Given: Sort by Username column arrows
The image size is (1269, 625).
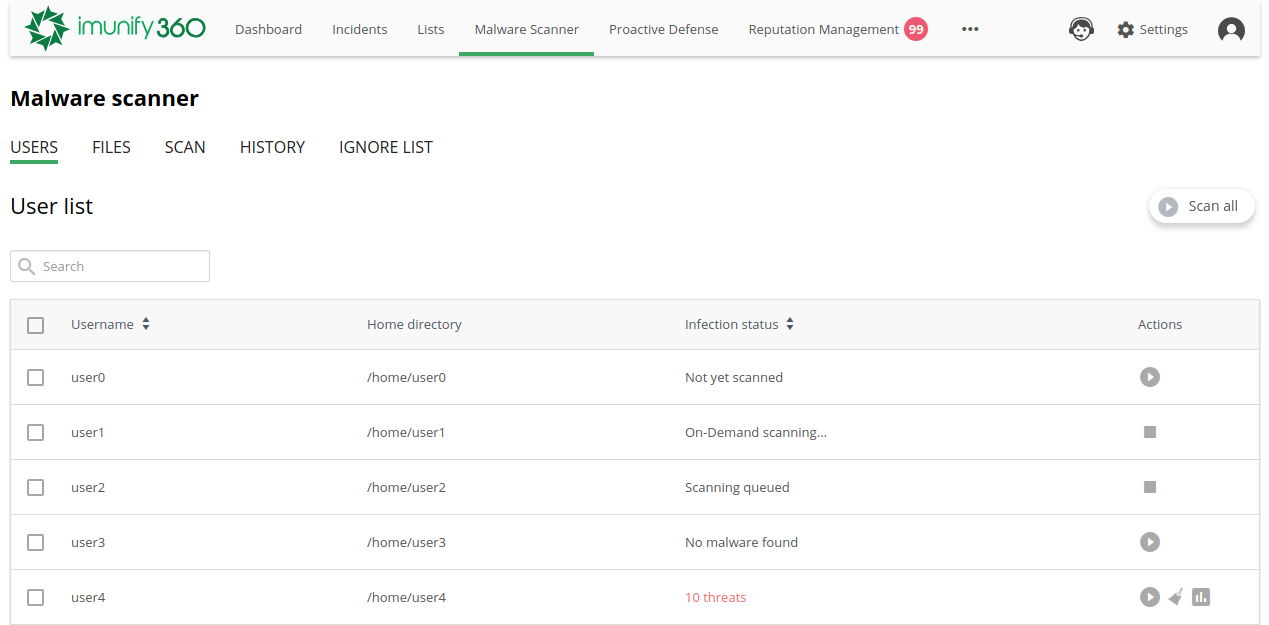Looking at the screenshot, I should tap(146, 324).
